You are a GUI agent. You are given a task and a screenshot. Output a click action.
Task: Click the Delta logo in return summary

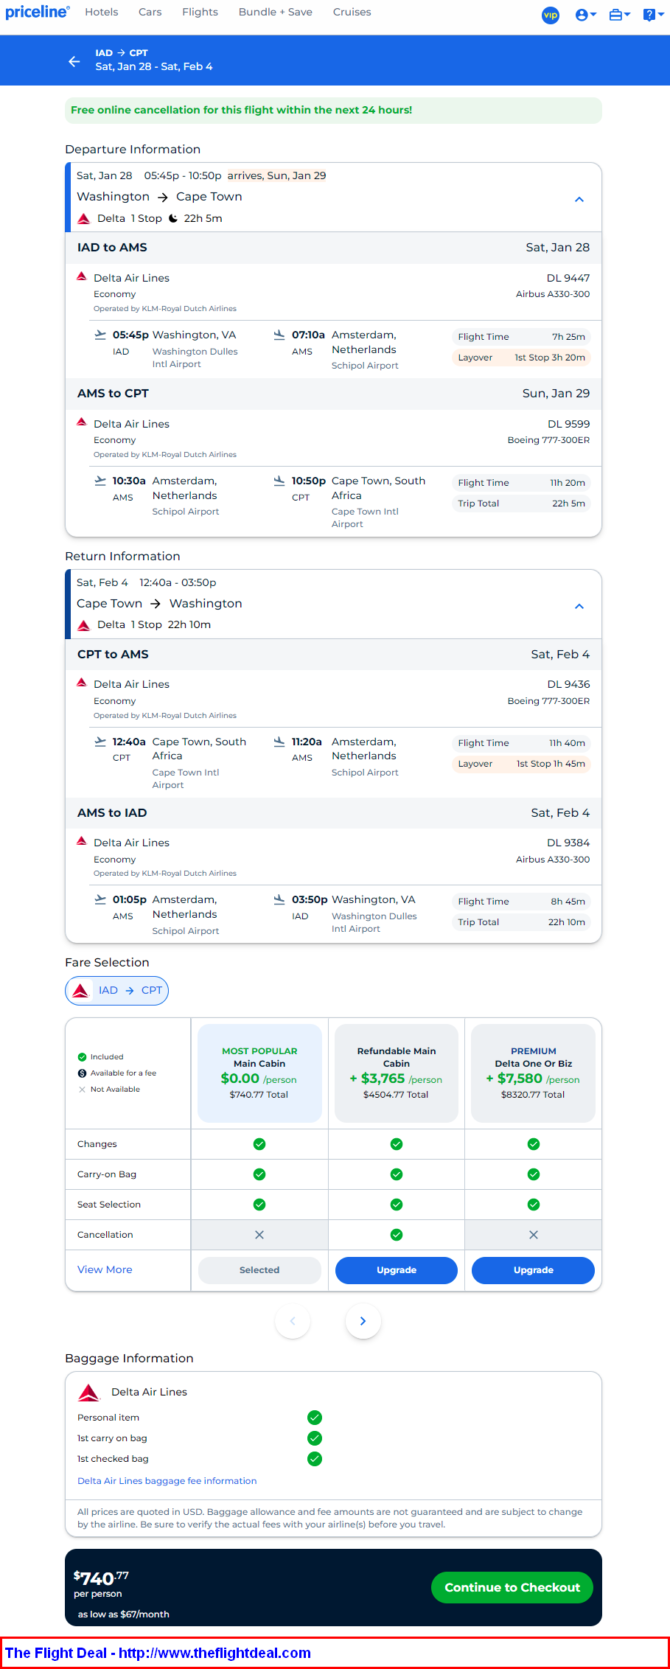(x=84, y=625)
